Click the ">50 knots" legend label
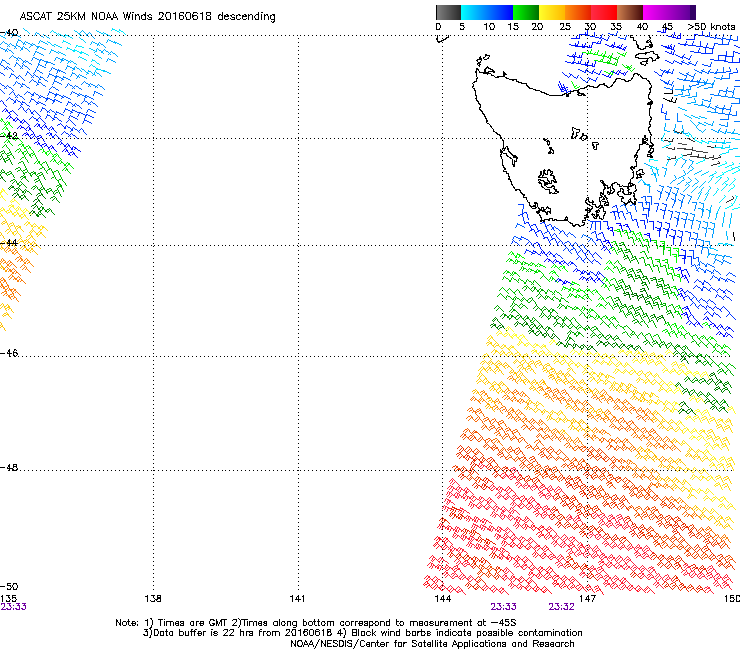Image resolution: width=740 pixels, height=650 pixels. point(711,27)
